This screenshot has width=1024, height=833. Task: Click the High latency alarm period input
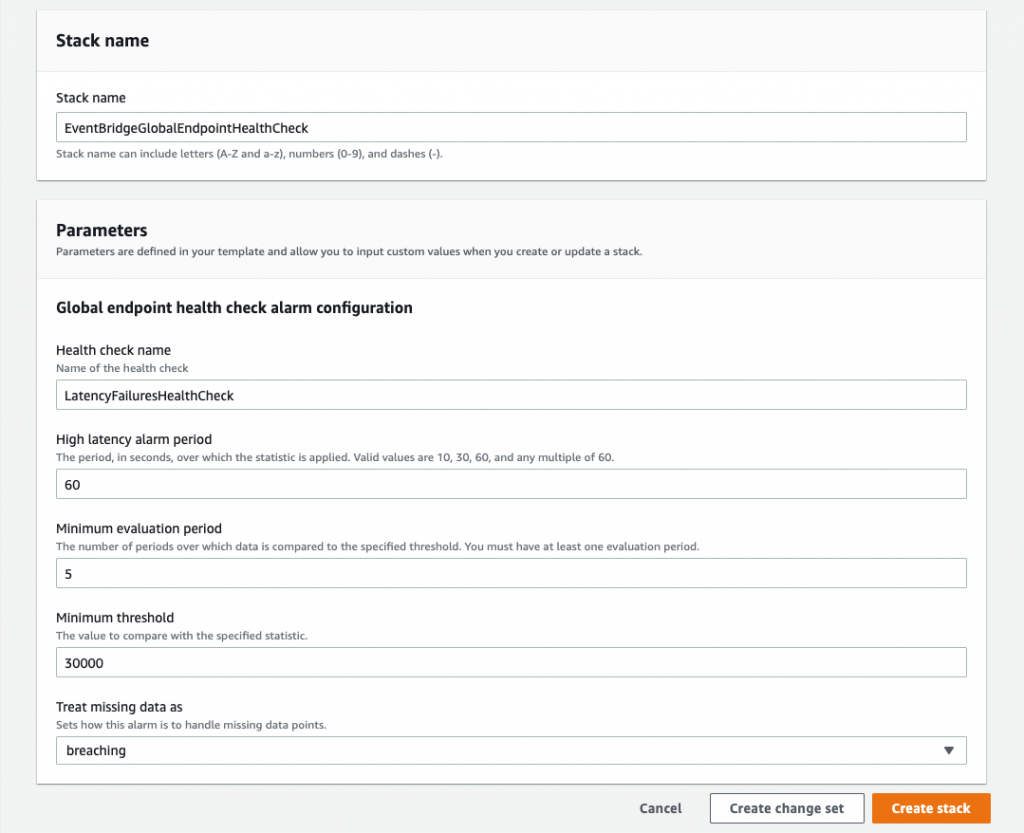[x=511, y=484]
